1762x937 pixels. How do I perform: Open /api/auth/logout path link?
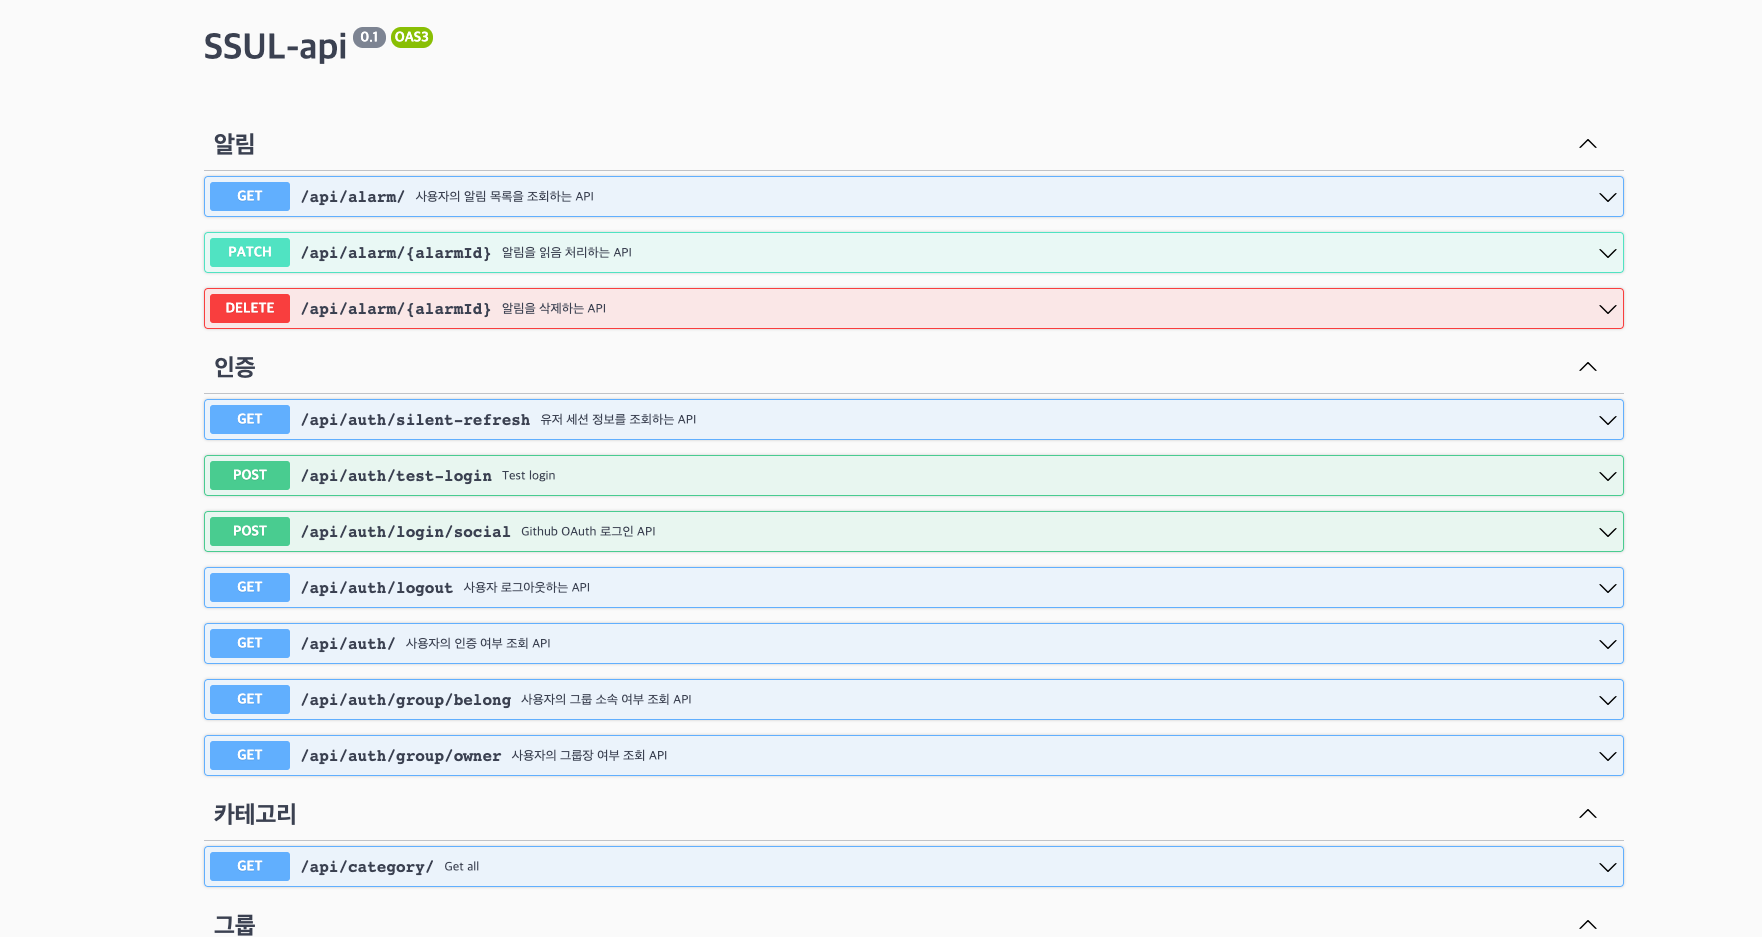point(377,588)
